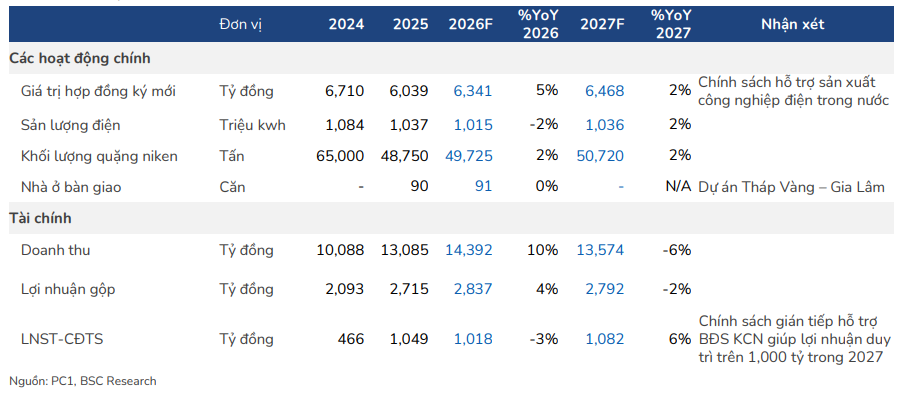This screenshot has height=400, width=899.
Task: Click the "Nguồn: PC1, BSC Research" source note
Action: (x=83, y=381)
